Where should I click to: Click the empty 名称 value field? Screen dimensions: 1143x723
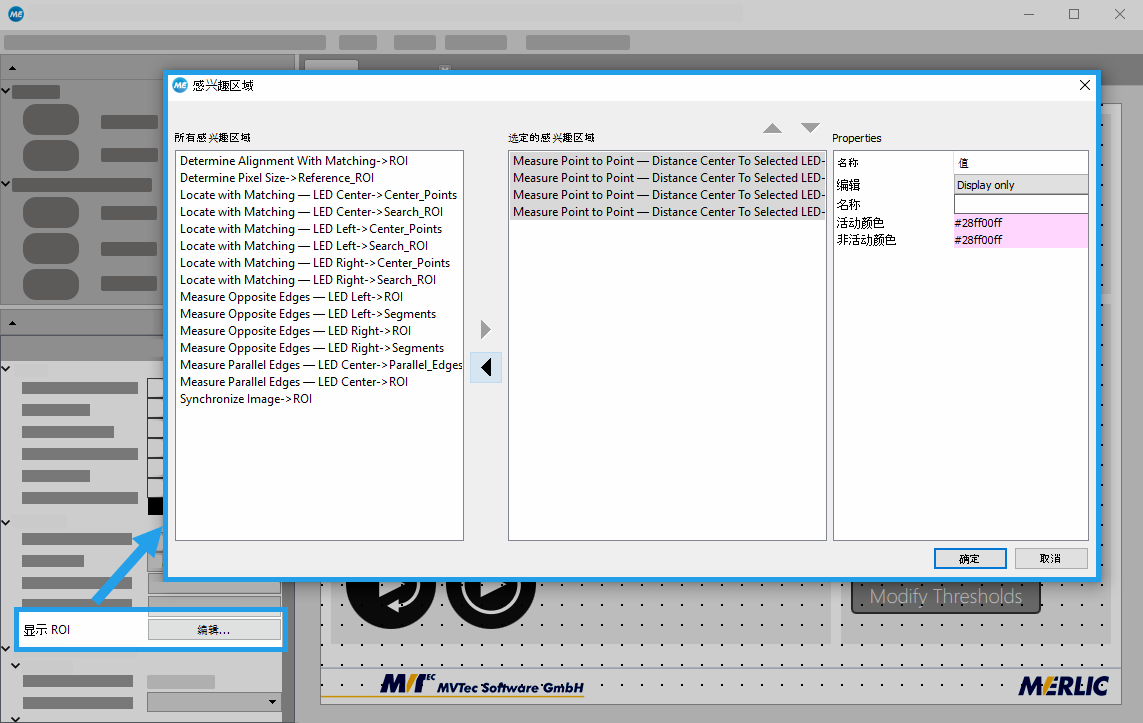click(1020, 204)
